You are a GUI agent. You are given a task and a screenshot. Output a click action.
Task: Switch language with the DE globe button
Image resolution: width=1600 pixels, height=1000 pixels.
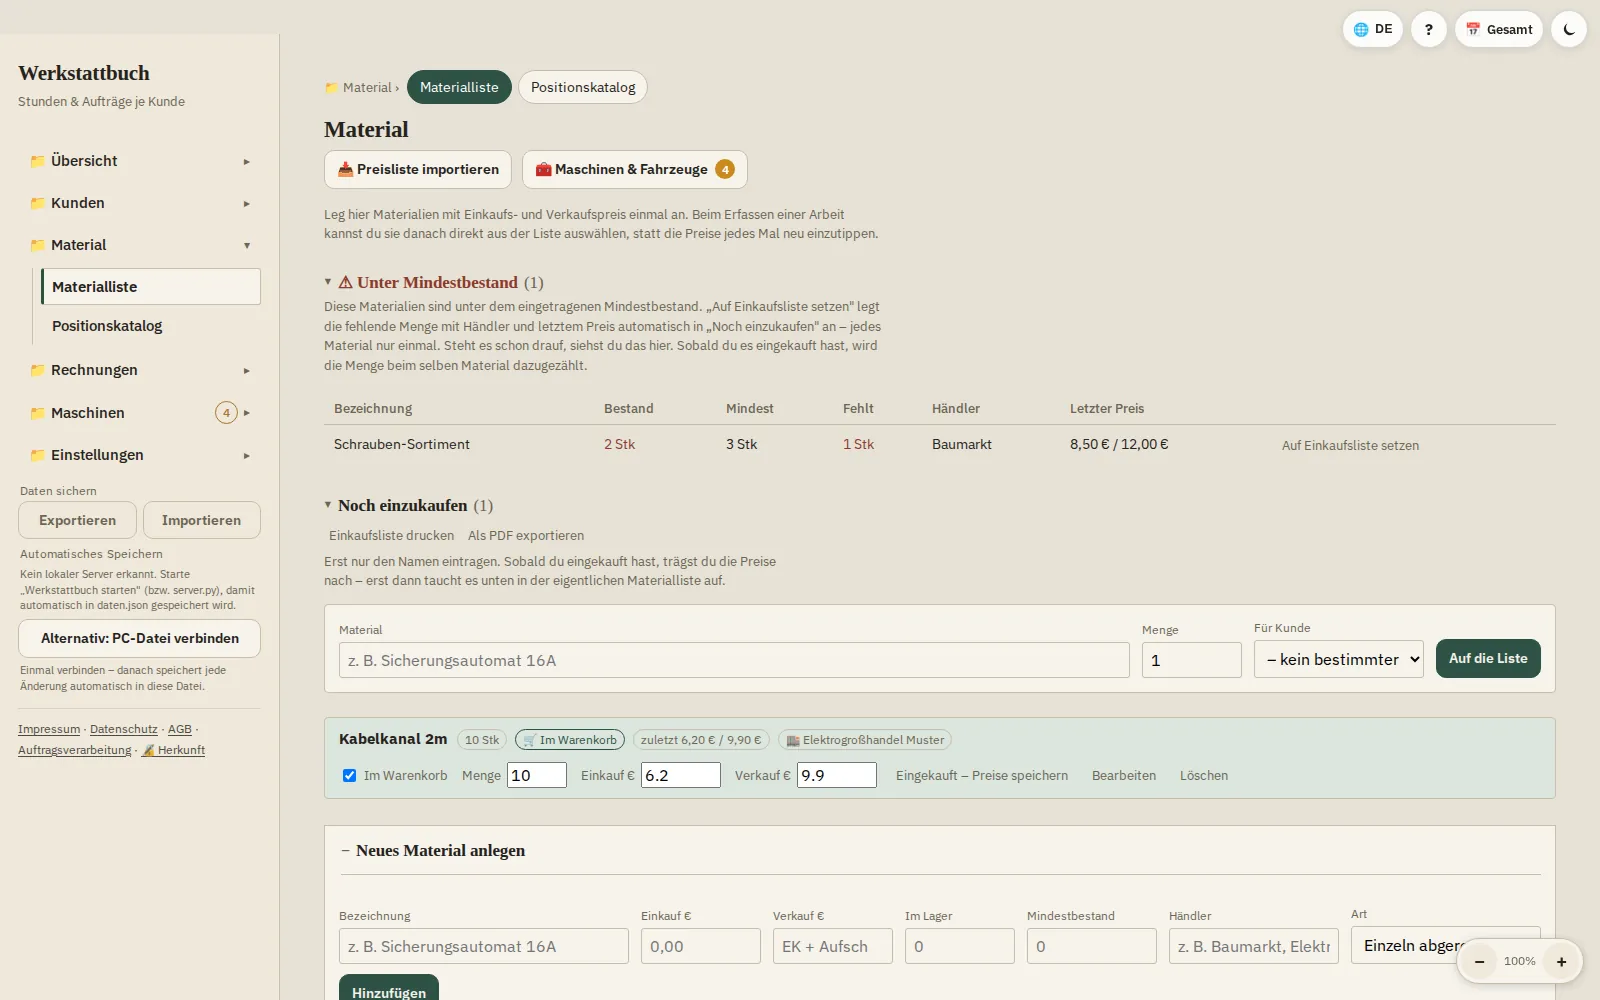coord(1372,29)
